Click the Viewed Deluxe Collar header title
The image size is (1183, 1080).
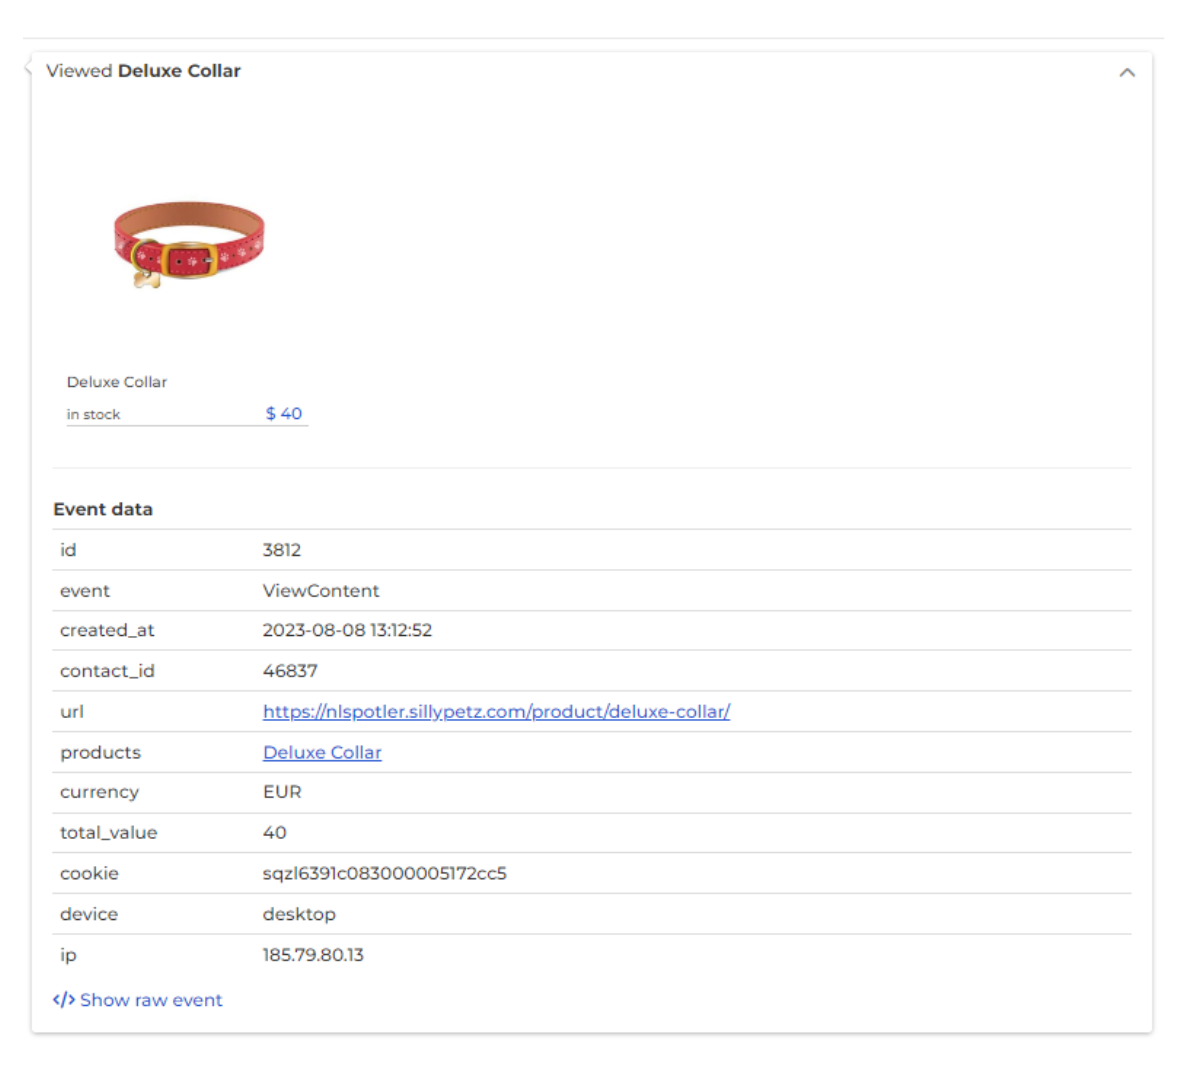[144, 71]
